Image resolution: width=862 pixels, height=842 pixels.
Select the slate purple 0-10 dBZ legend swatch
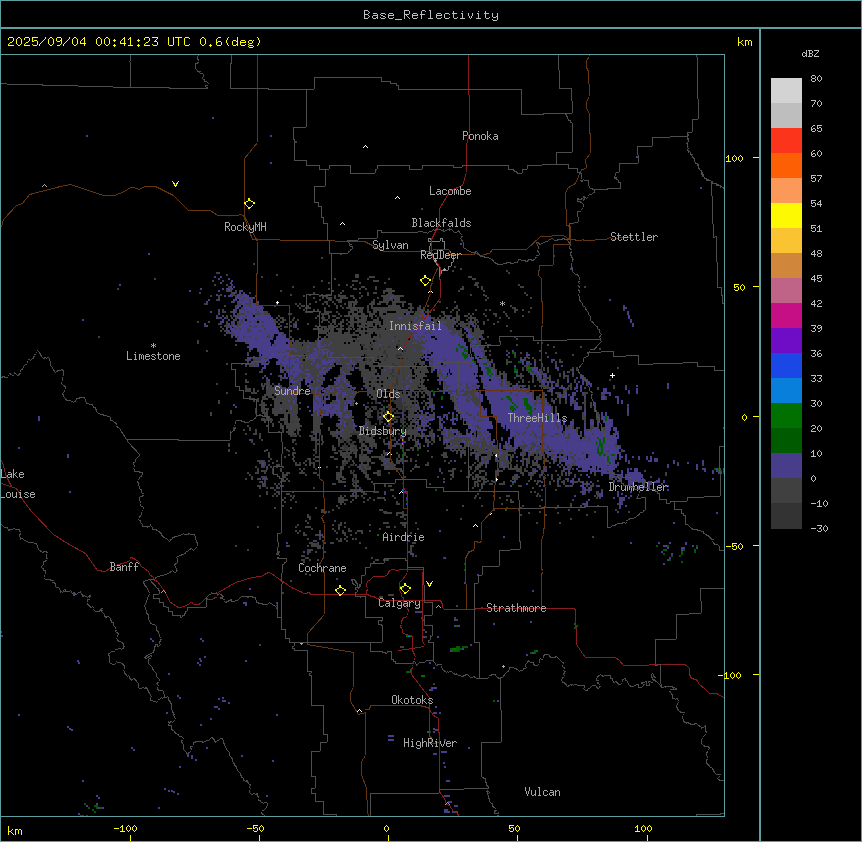[786, 466]
